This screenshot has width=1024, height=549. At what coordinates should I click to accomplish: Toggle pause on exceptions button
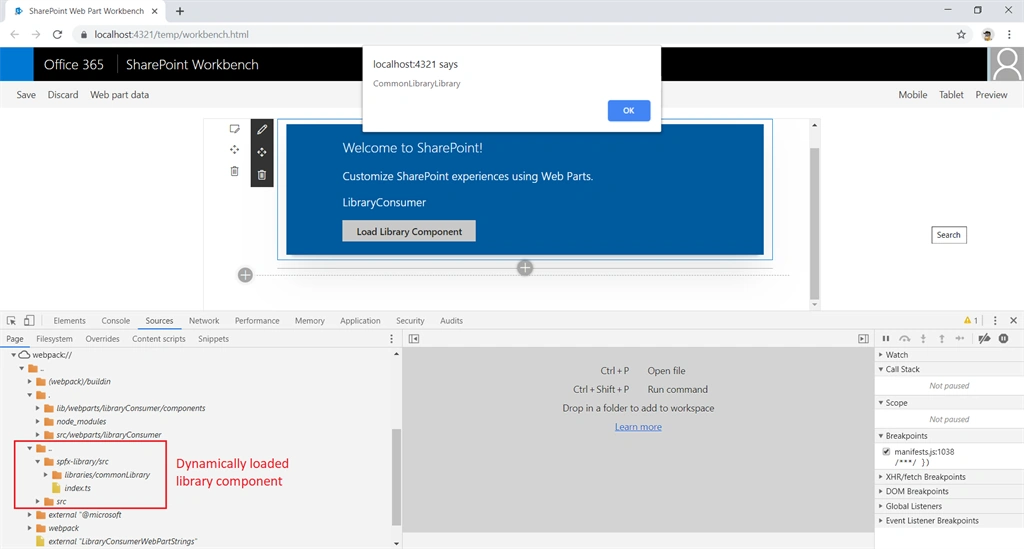pos(1004,339)
